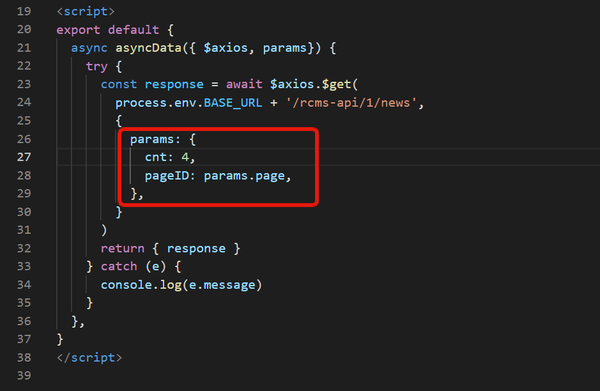Click the const response declaration
The width and height of the screenshot is (600, 391).
pos(152,84)
